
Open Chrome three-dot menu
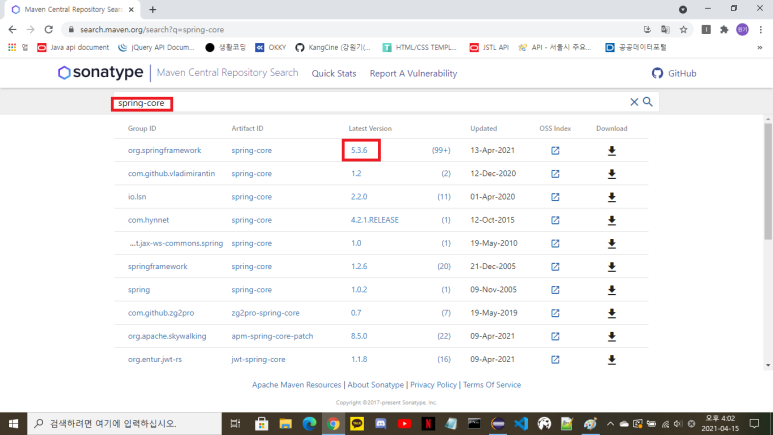click(x=761, y=30)
